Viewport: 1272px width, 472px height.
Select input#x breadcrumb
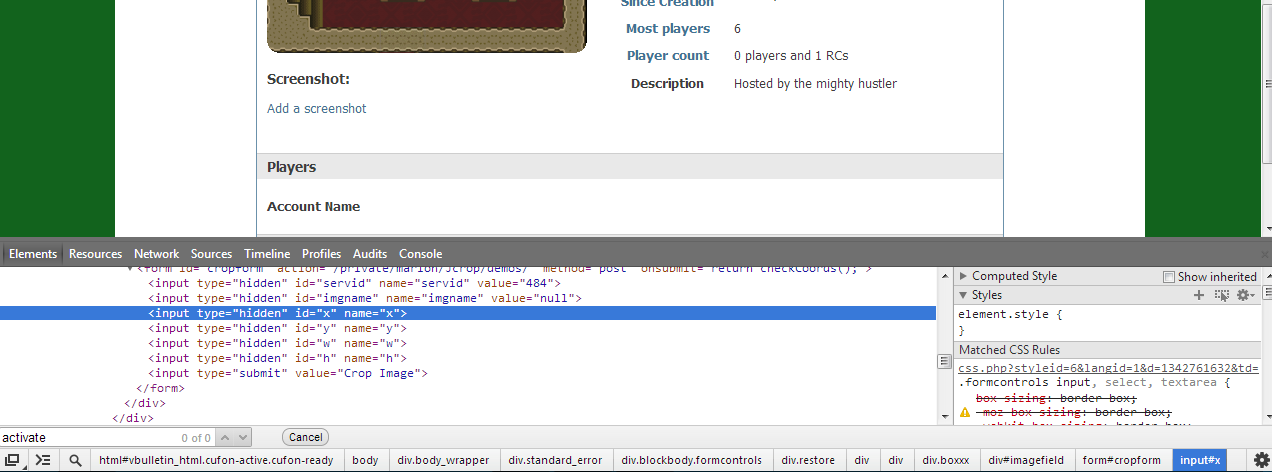[x=1200, y=460]
